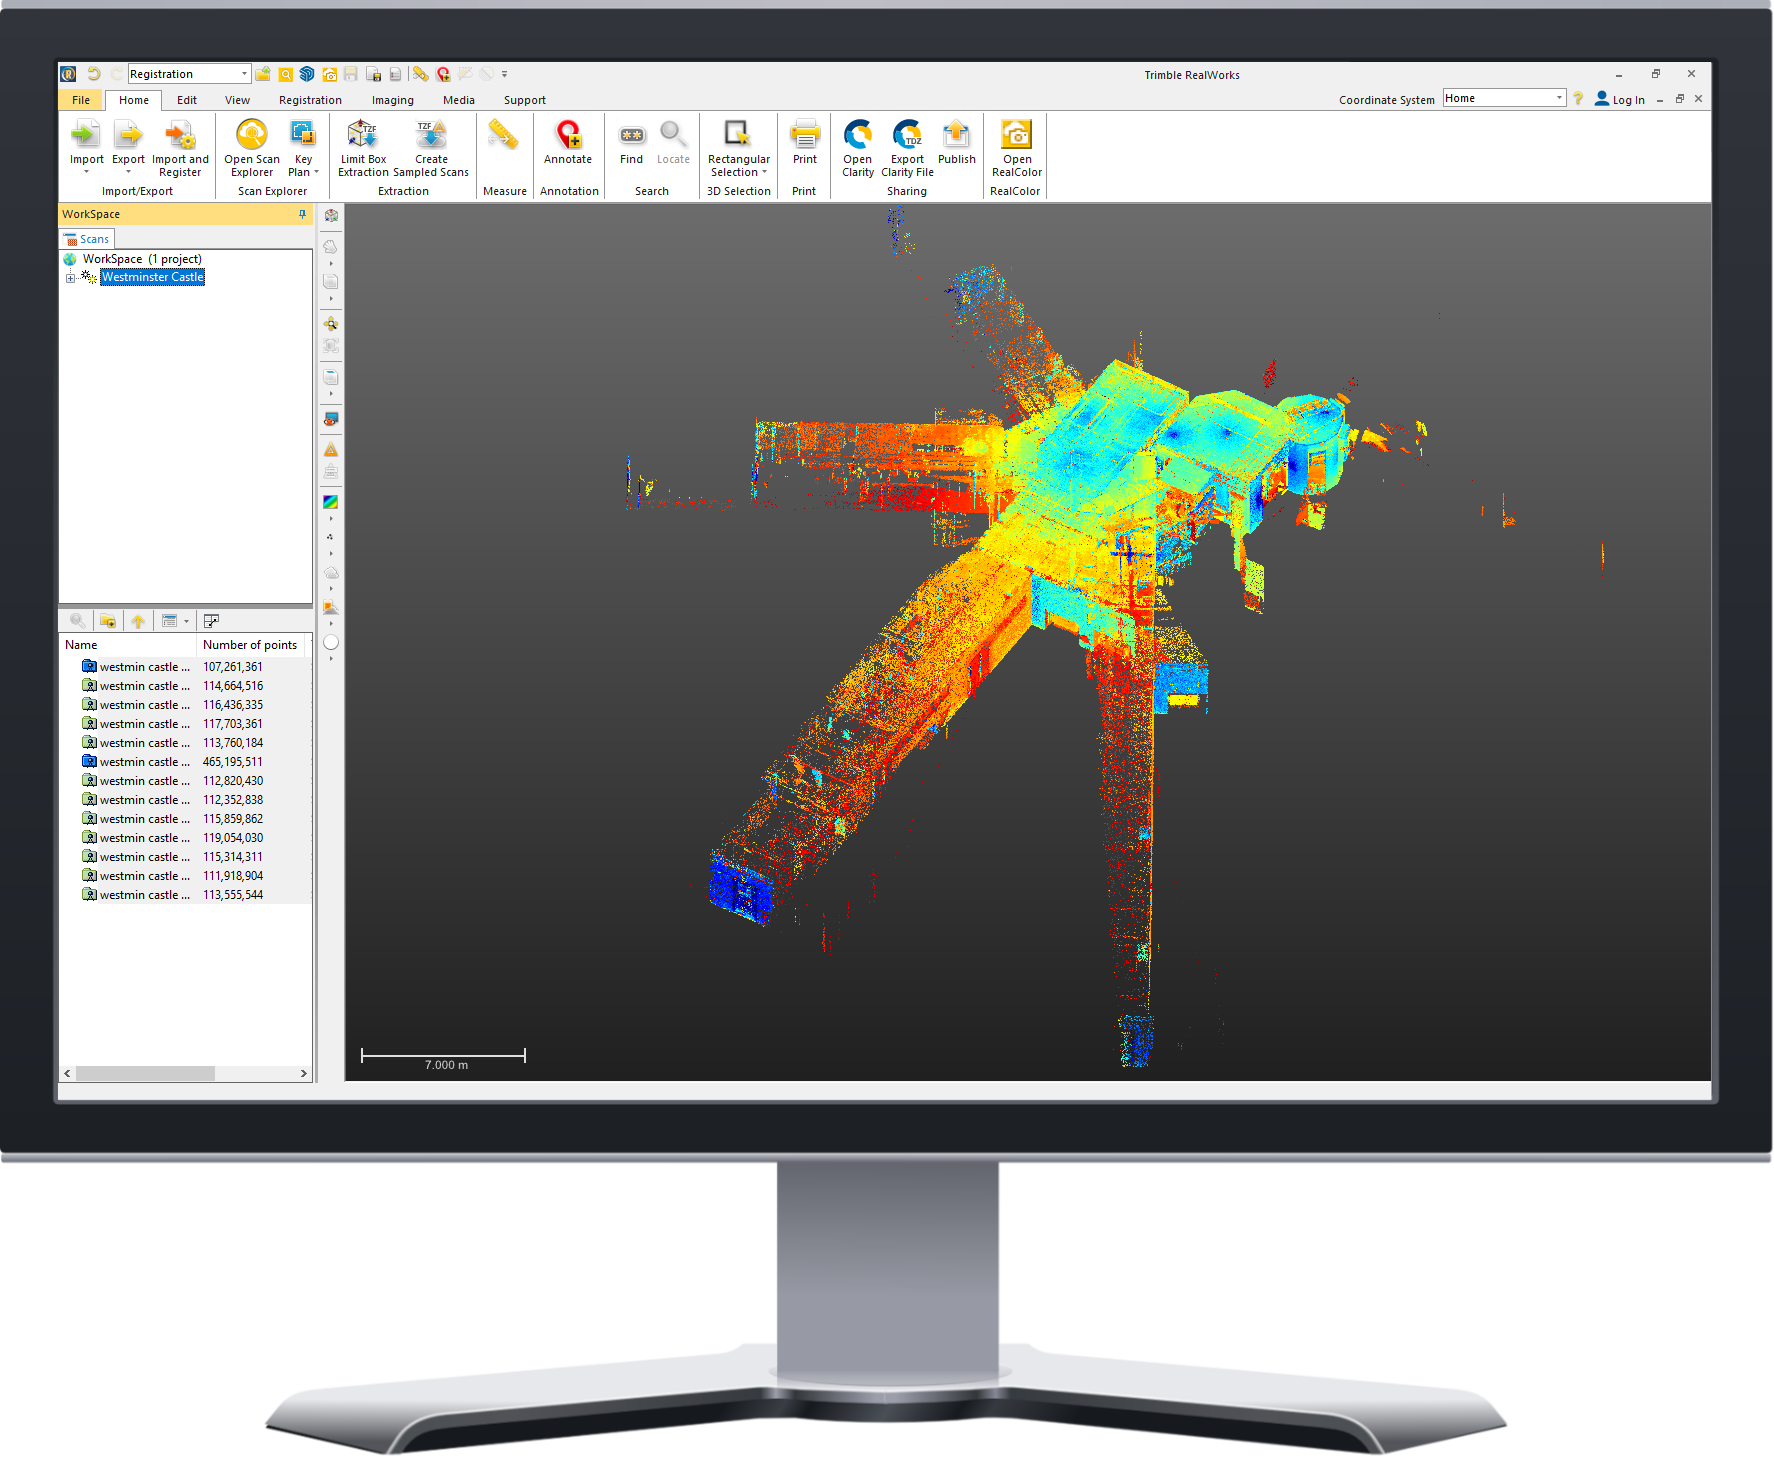Screen dimensions: 1774x1458
Task: Expand the Westminster Castle tree node
Action: click(x=70, y=277)
